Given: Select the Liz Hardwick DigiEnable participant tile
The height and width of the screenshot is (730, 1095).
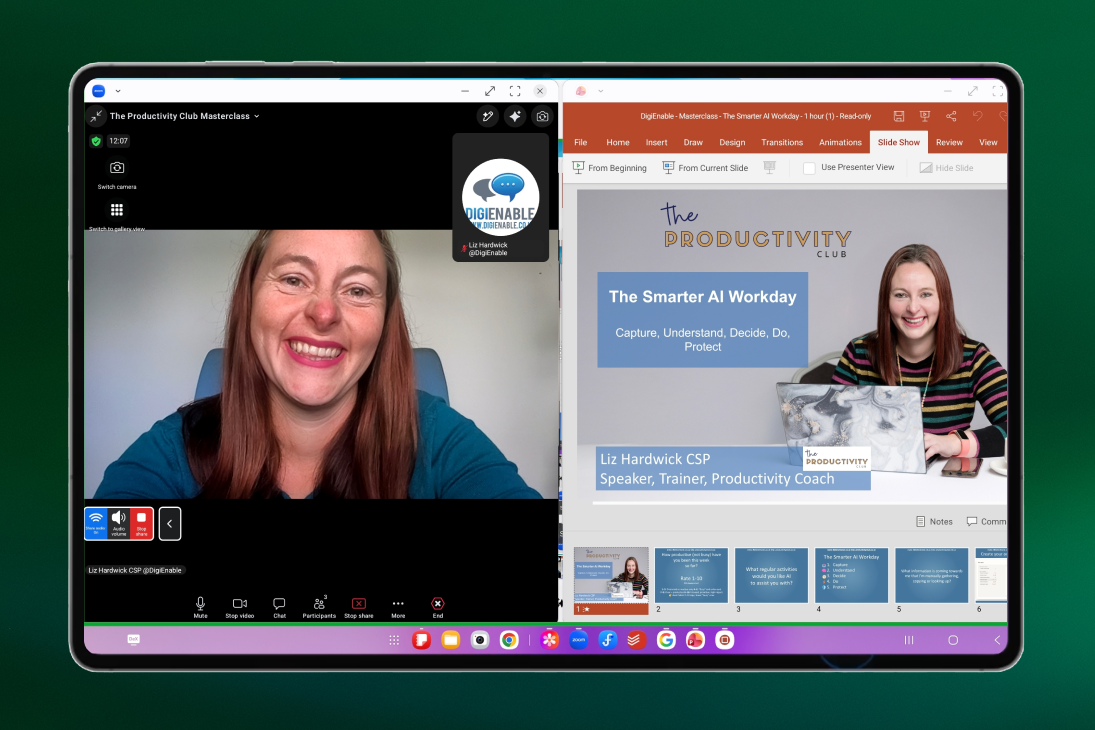Looking at the screenshot, I should 501,198.
